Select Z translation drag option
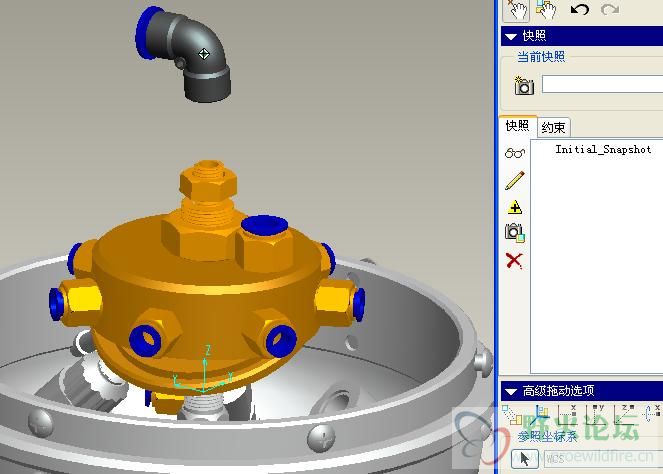663x474 pixels. [624, 415]
